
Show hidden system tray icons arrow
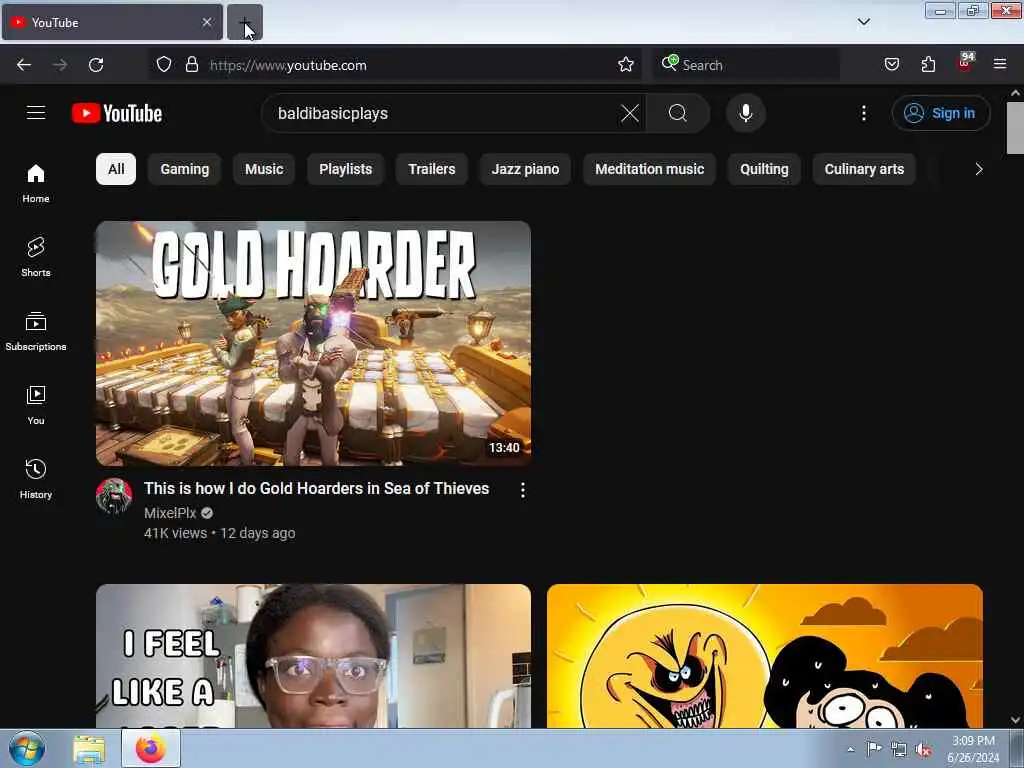850,749
